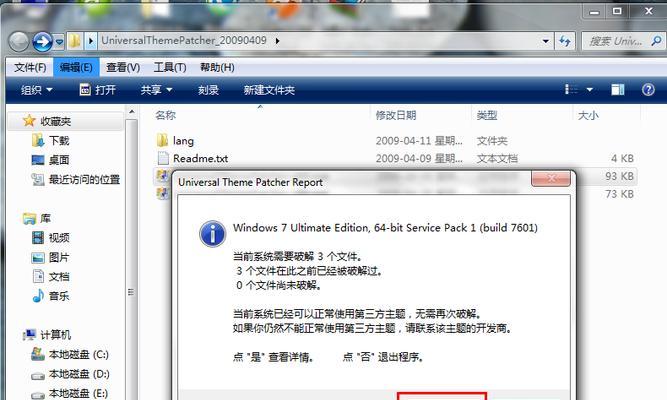Click the 图片 library icon
The image size is (667, 400).
pos(38,257)
